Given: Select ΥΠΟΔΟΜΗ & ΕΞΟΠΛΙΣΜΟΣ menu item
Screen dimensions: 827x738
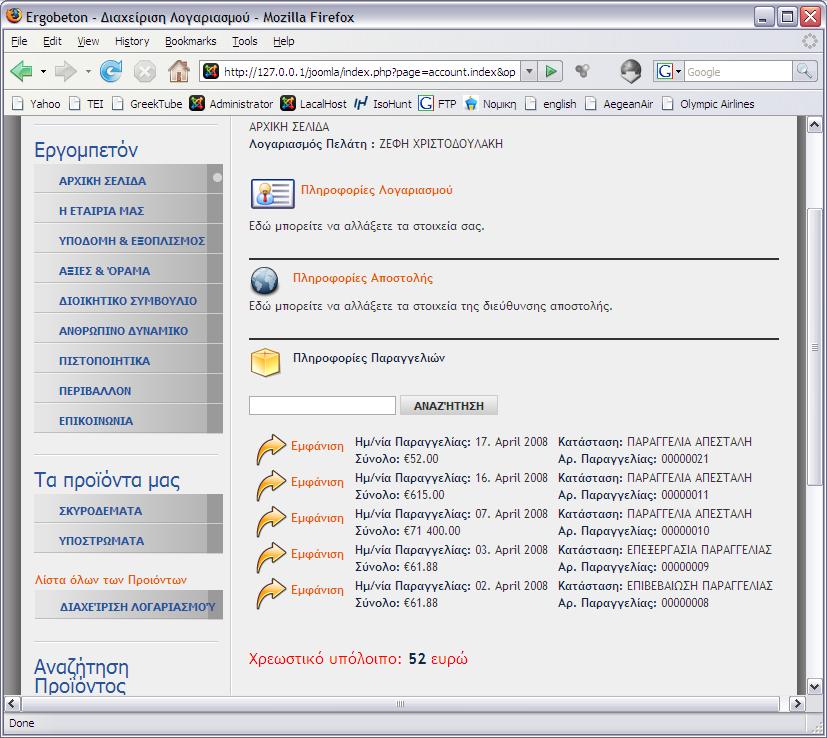Looking at the screenshot, I should pyautogui.click(x=128, y=241).
